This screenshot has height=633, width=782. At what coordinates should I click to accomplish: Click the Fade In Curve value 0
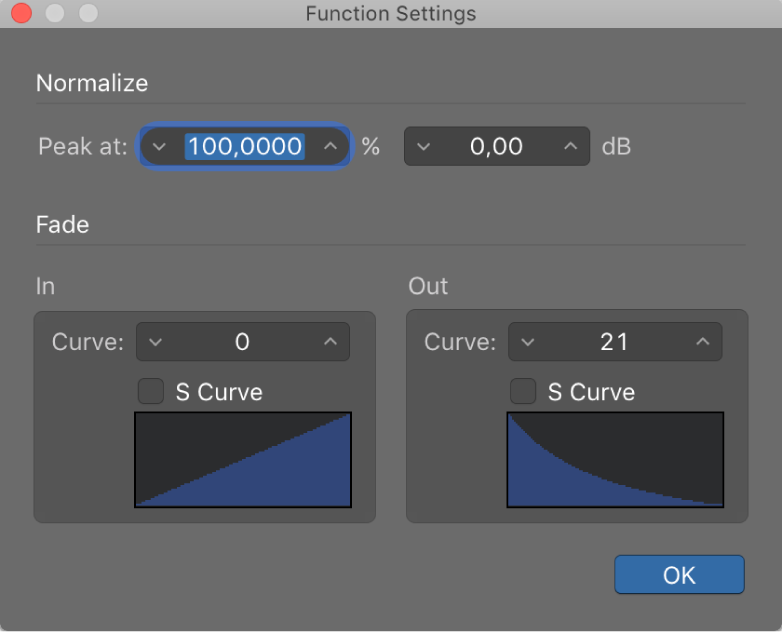pyautogui.click(x=242, y=342)
